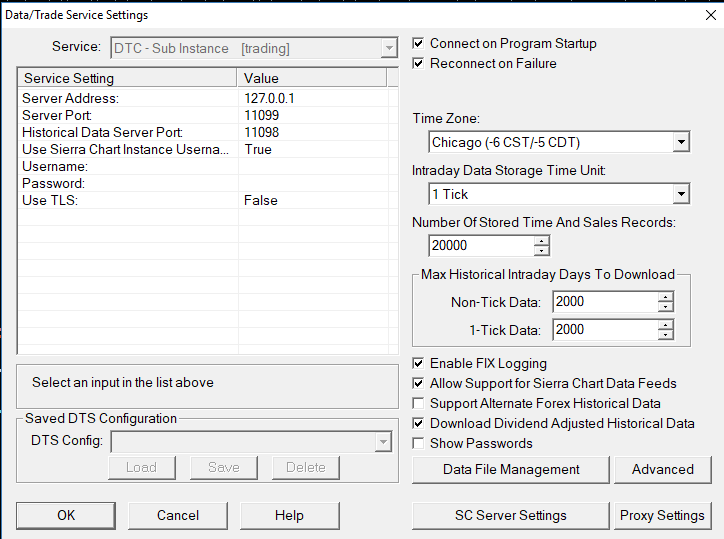Viewport: 724px width, 539px height.
Task: Decrease 1-Tick Data days spinner
Action: click(x=666, y=334)
